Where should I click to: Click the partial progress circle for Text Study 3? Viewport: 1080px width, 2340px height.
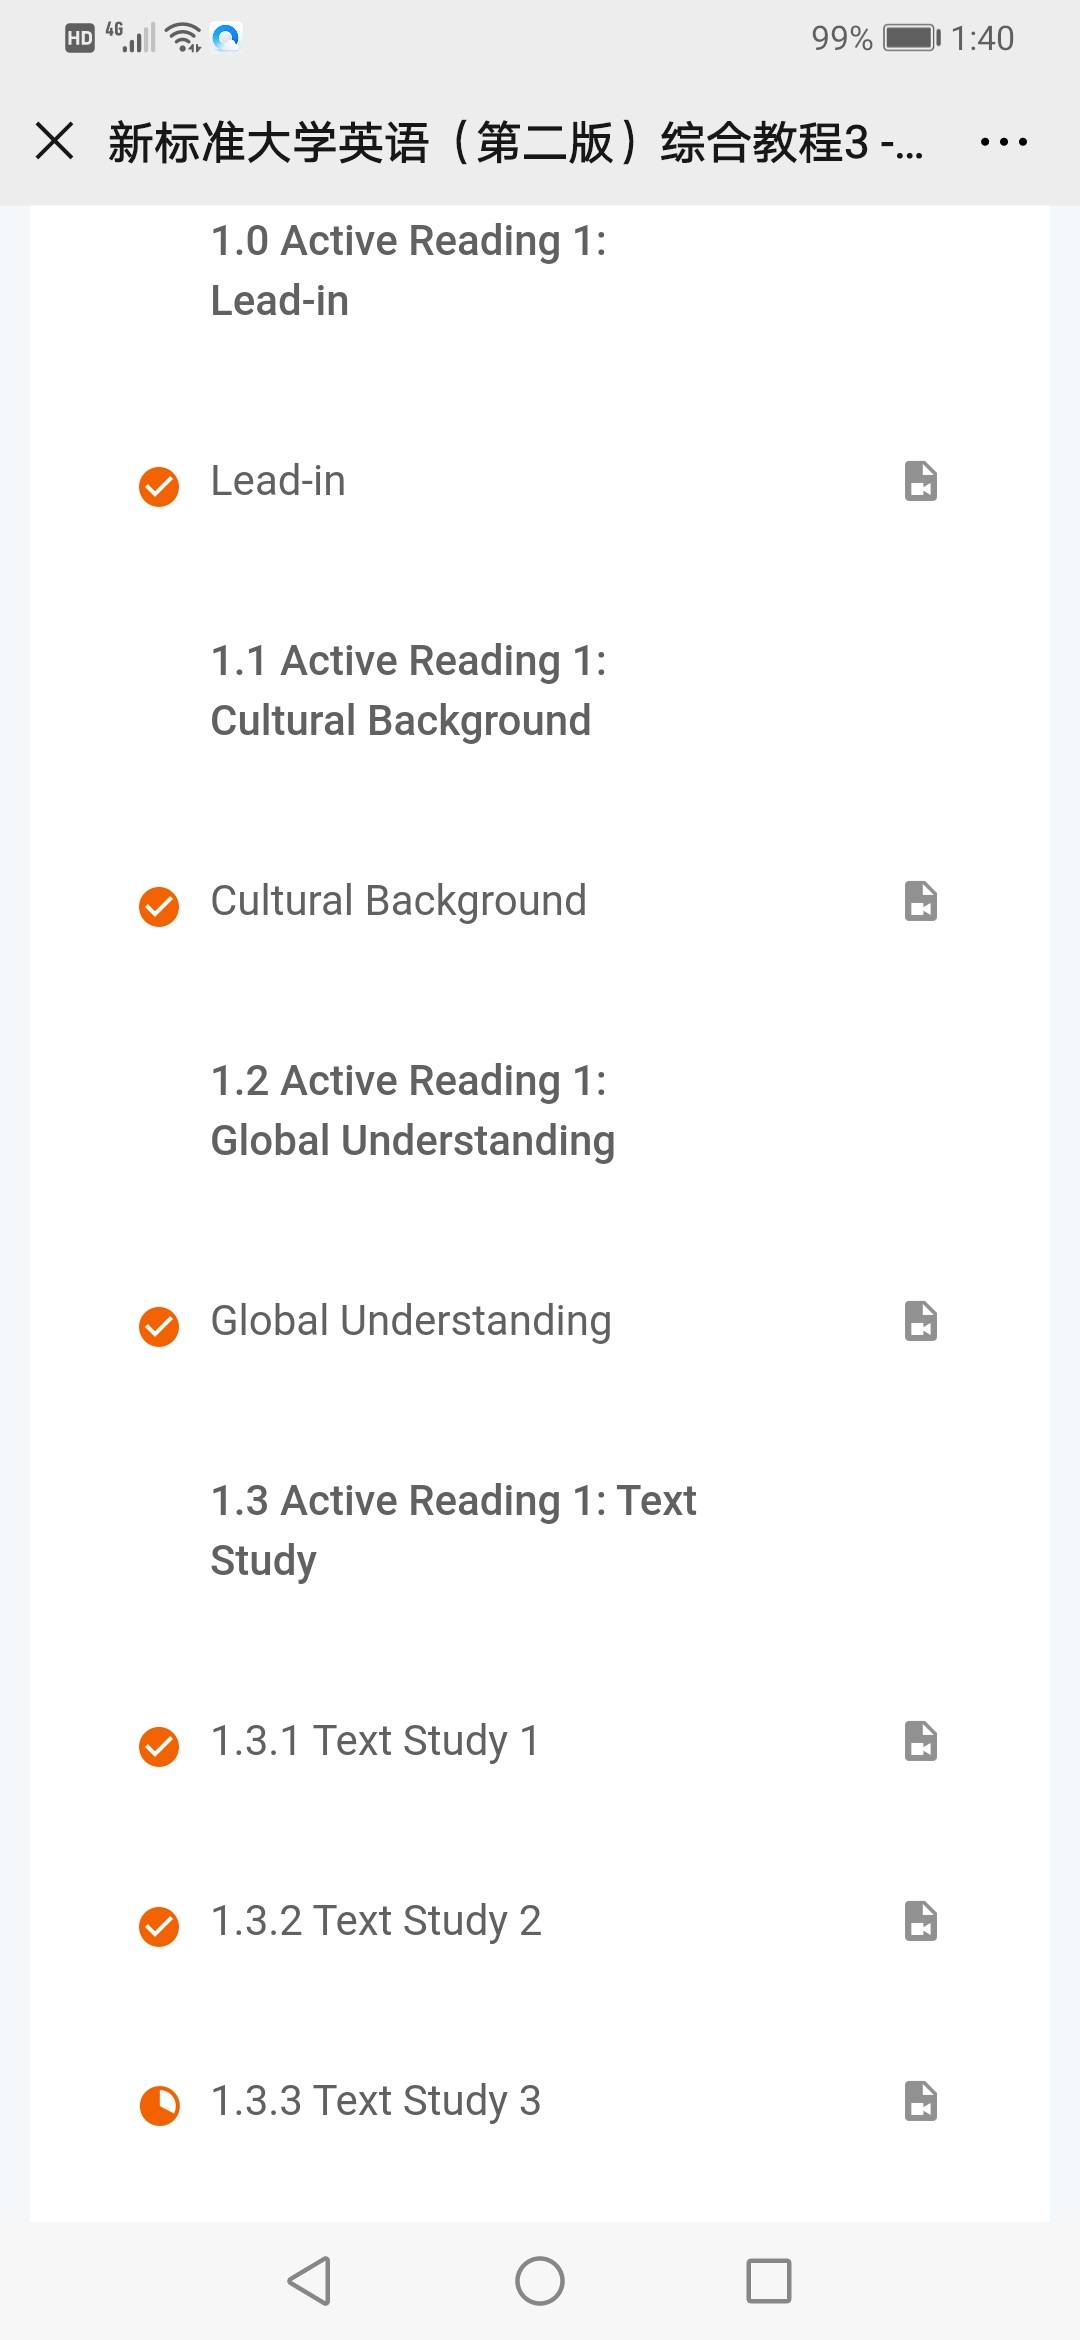click(x=159, y=2105)
